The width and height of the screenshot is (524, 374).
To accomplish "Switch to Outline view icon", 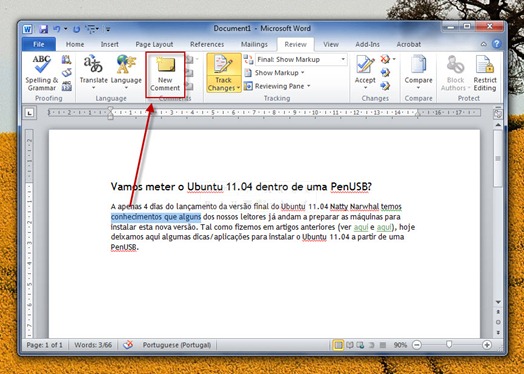I will [371, 345].
